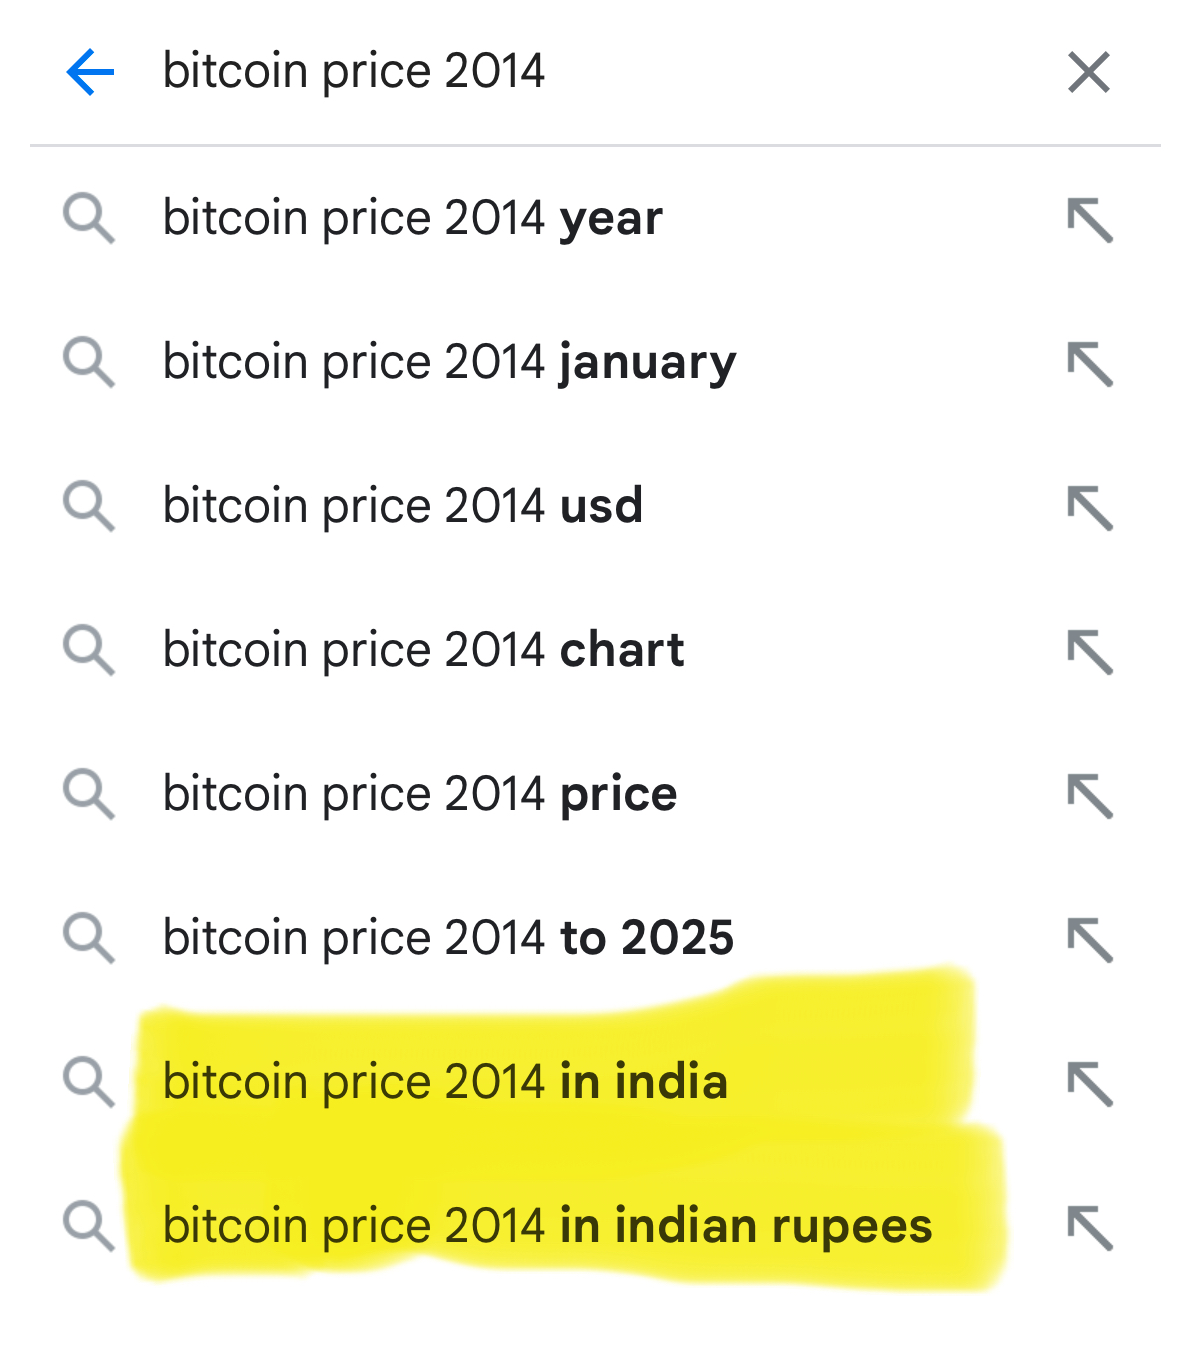Tap arrow icon beside 'price' suggestion
Screen dimensions: 1179x1351
(x=1089, y=796)
